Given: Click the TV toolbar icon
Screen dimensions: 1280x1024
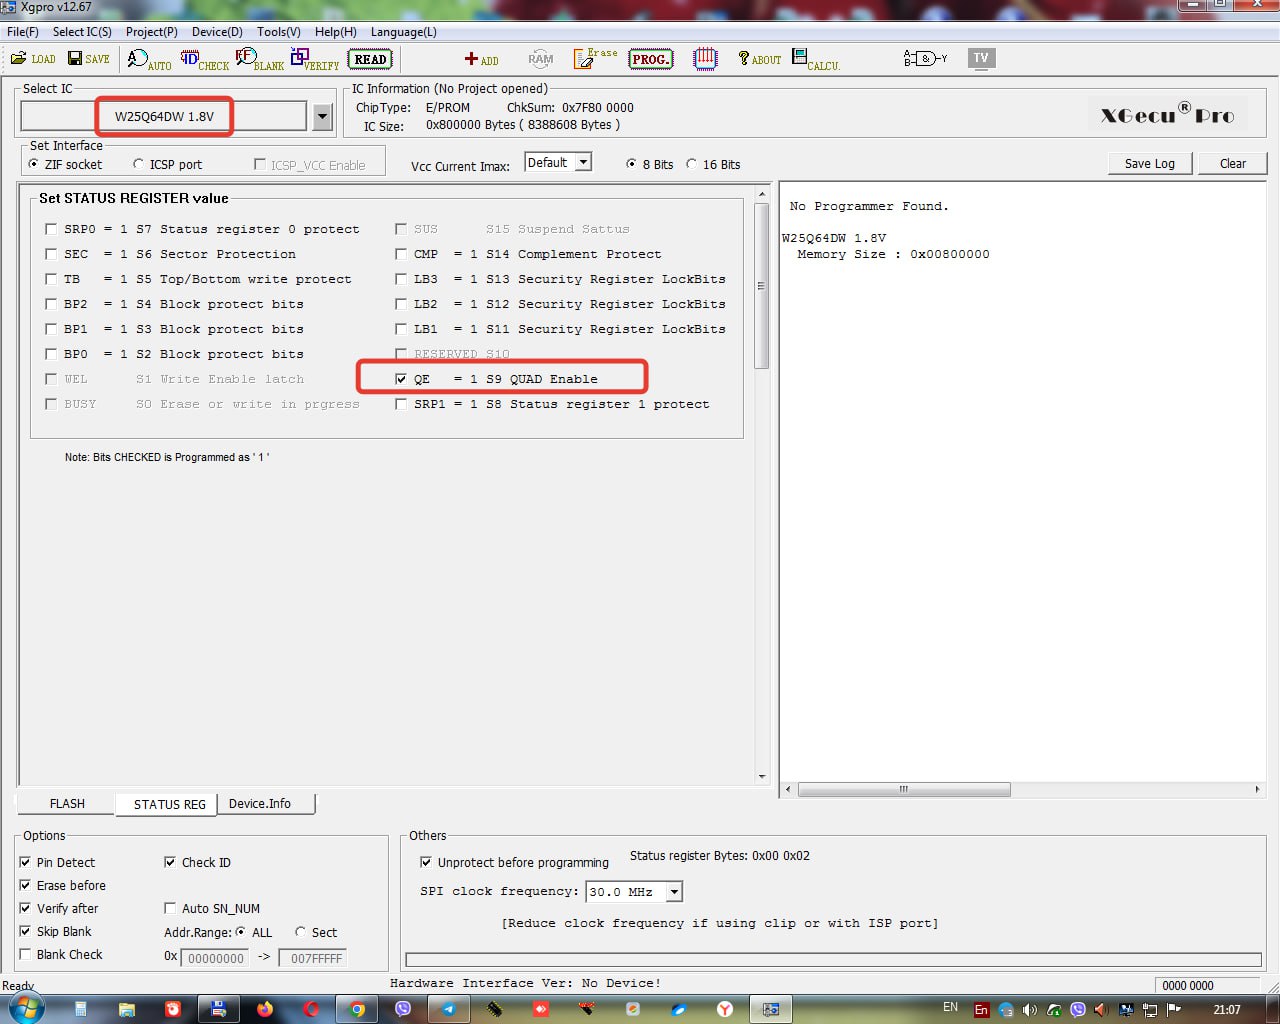Looking at the screenshot, I should click(981, 58).
